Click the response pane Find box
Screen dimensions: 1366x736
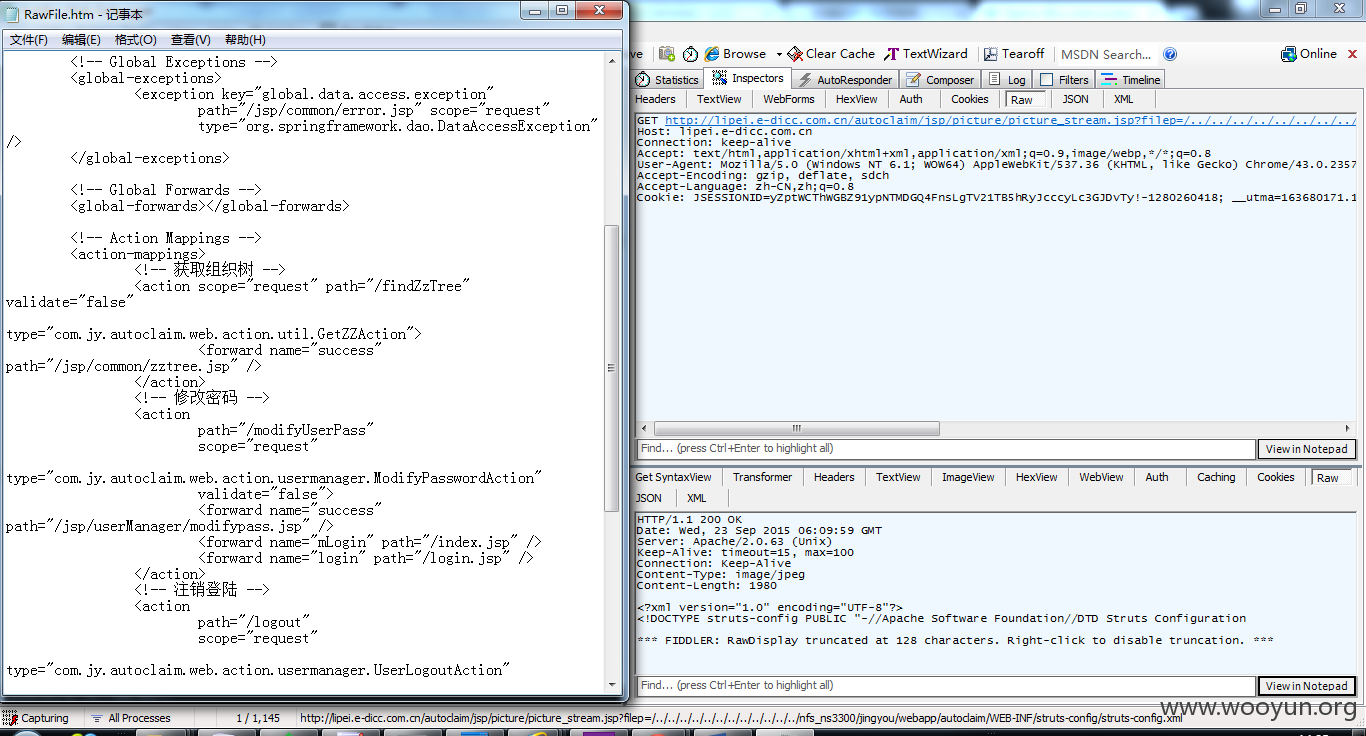(x=946, y=686)
